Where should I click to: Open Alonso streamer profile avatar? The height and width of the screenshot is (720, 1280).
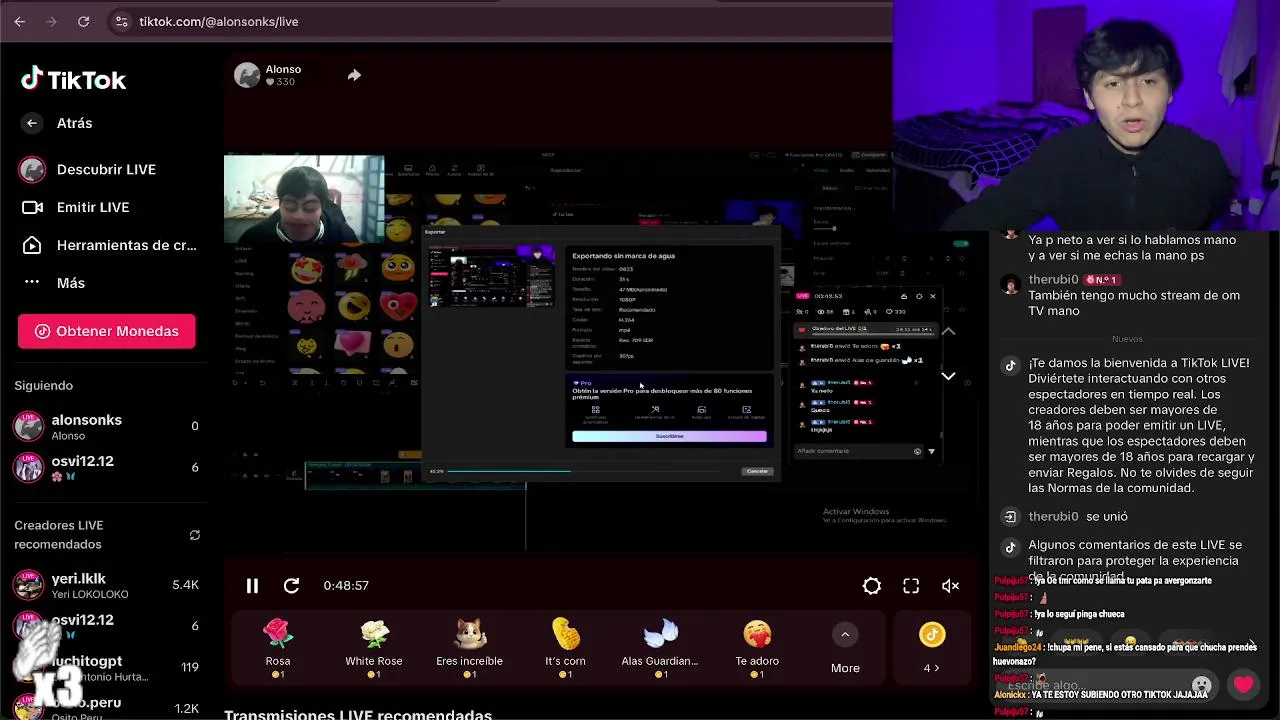(247, 75)
